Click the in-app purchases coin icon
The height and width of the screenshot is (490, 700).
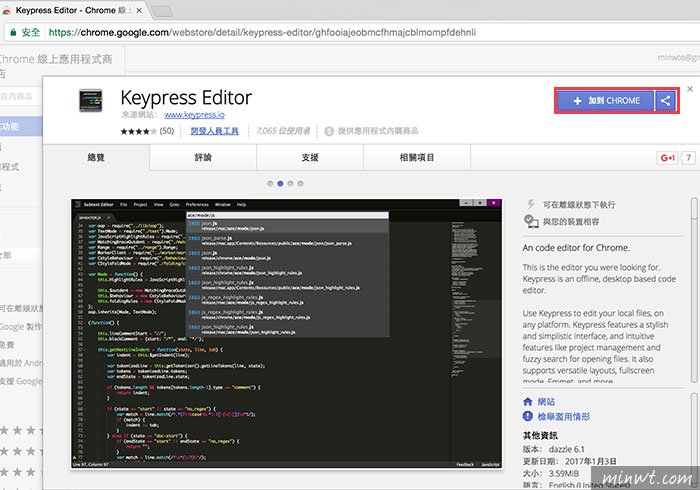(x=329, y=131)
